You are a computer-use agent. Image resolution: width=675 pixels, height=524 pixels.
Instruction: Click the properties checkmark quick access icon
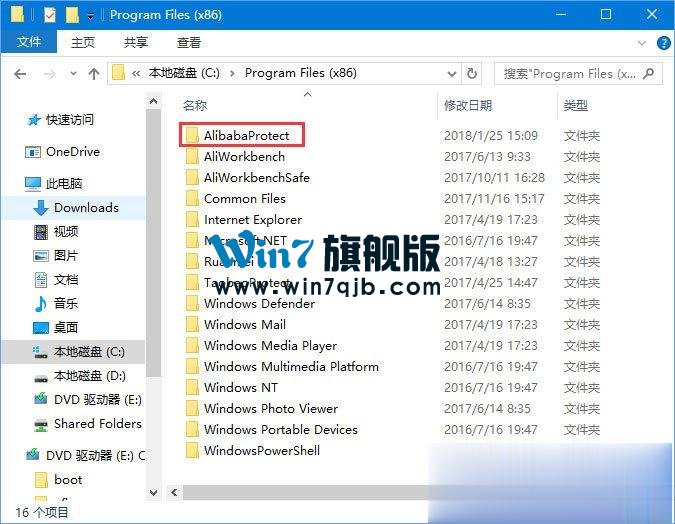[x=50, y=15]
